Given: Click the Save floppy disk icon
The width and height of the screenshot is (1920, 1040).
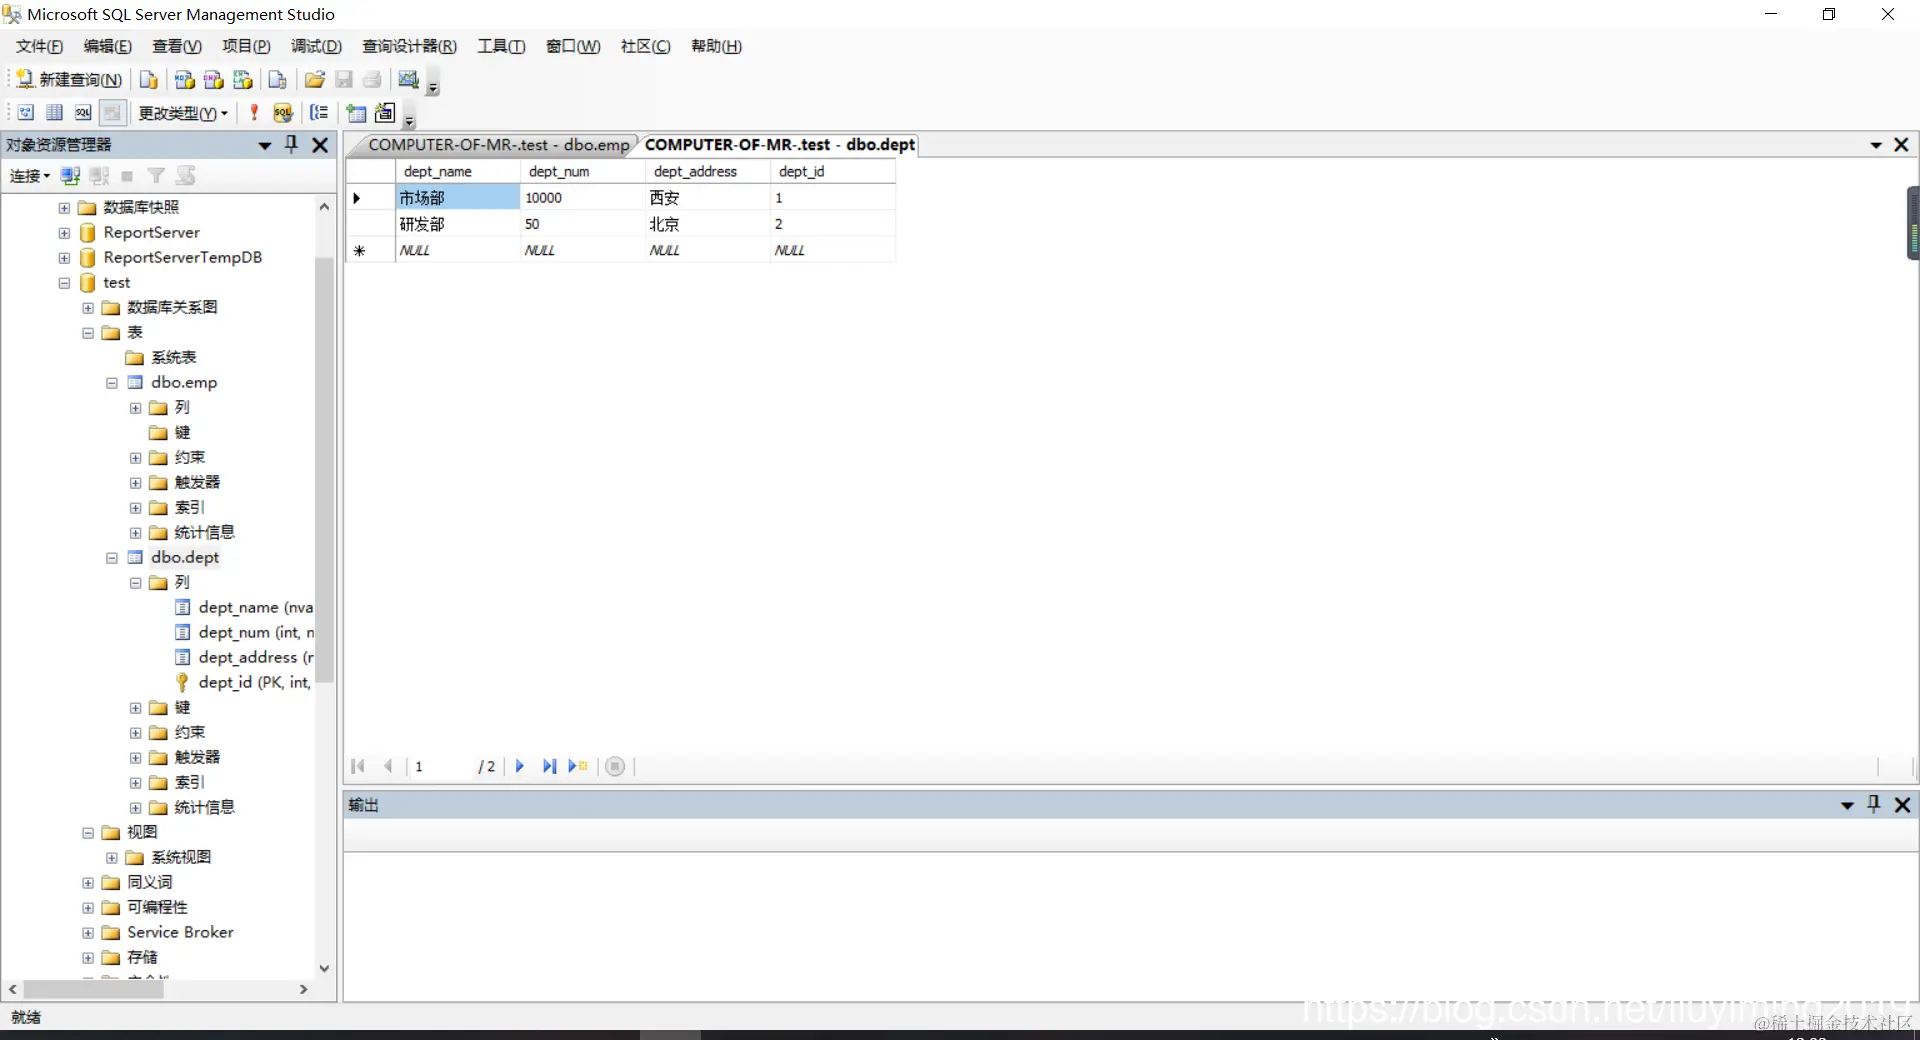Looking at the screenshot, I should point(344,80).
